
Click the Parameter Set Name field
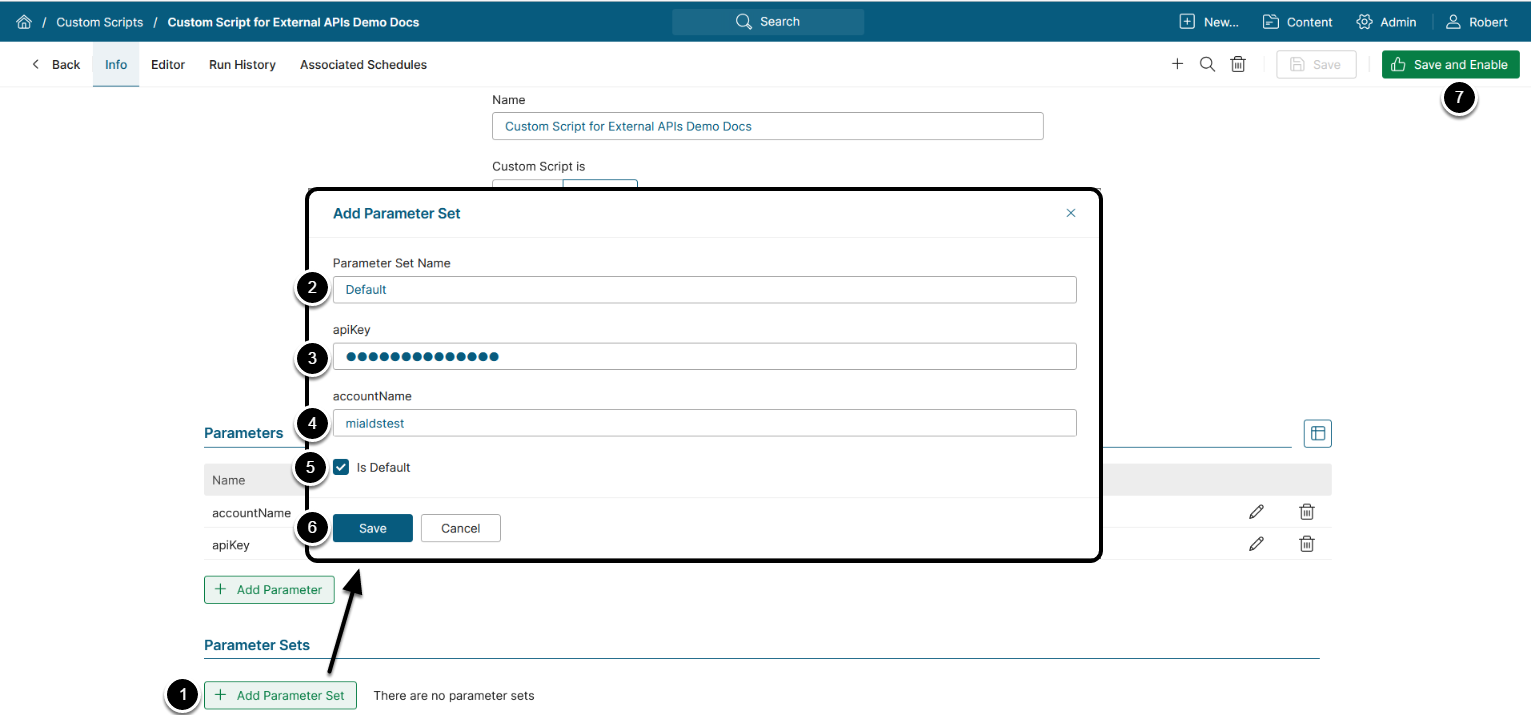pos(705,289)
